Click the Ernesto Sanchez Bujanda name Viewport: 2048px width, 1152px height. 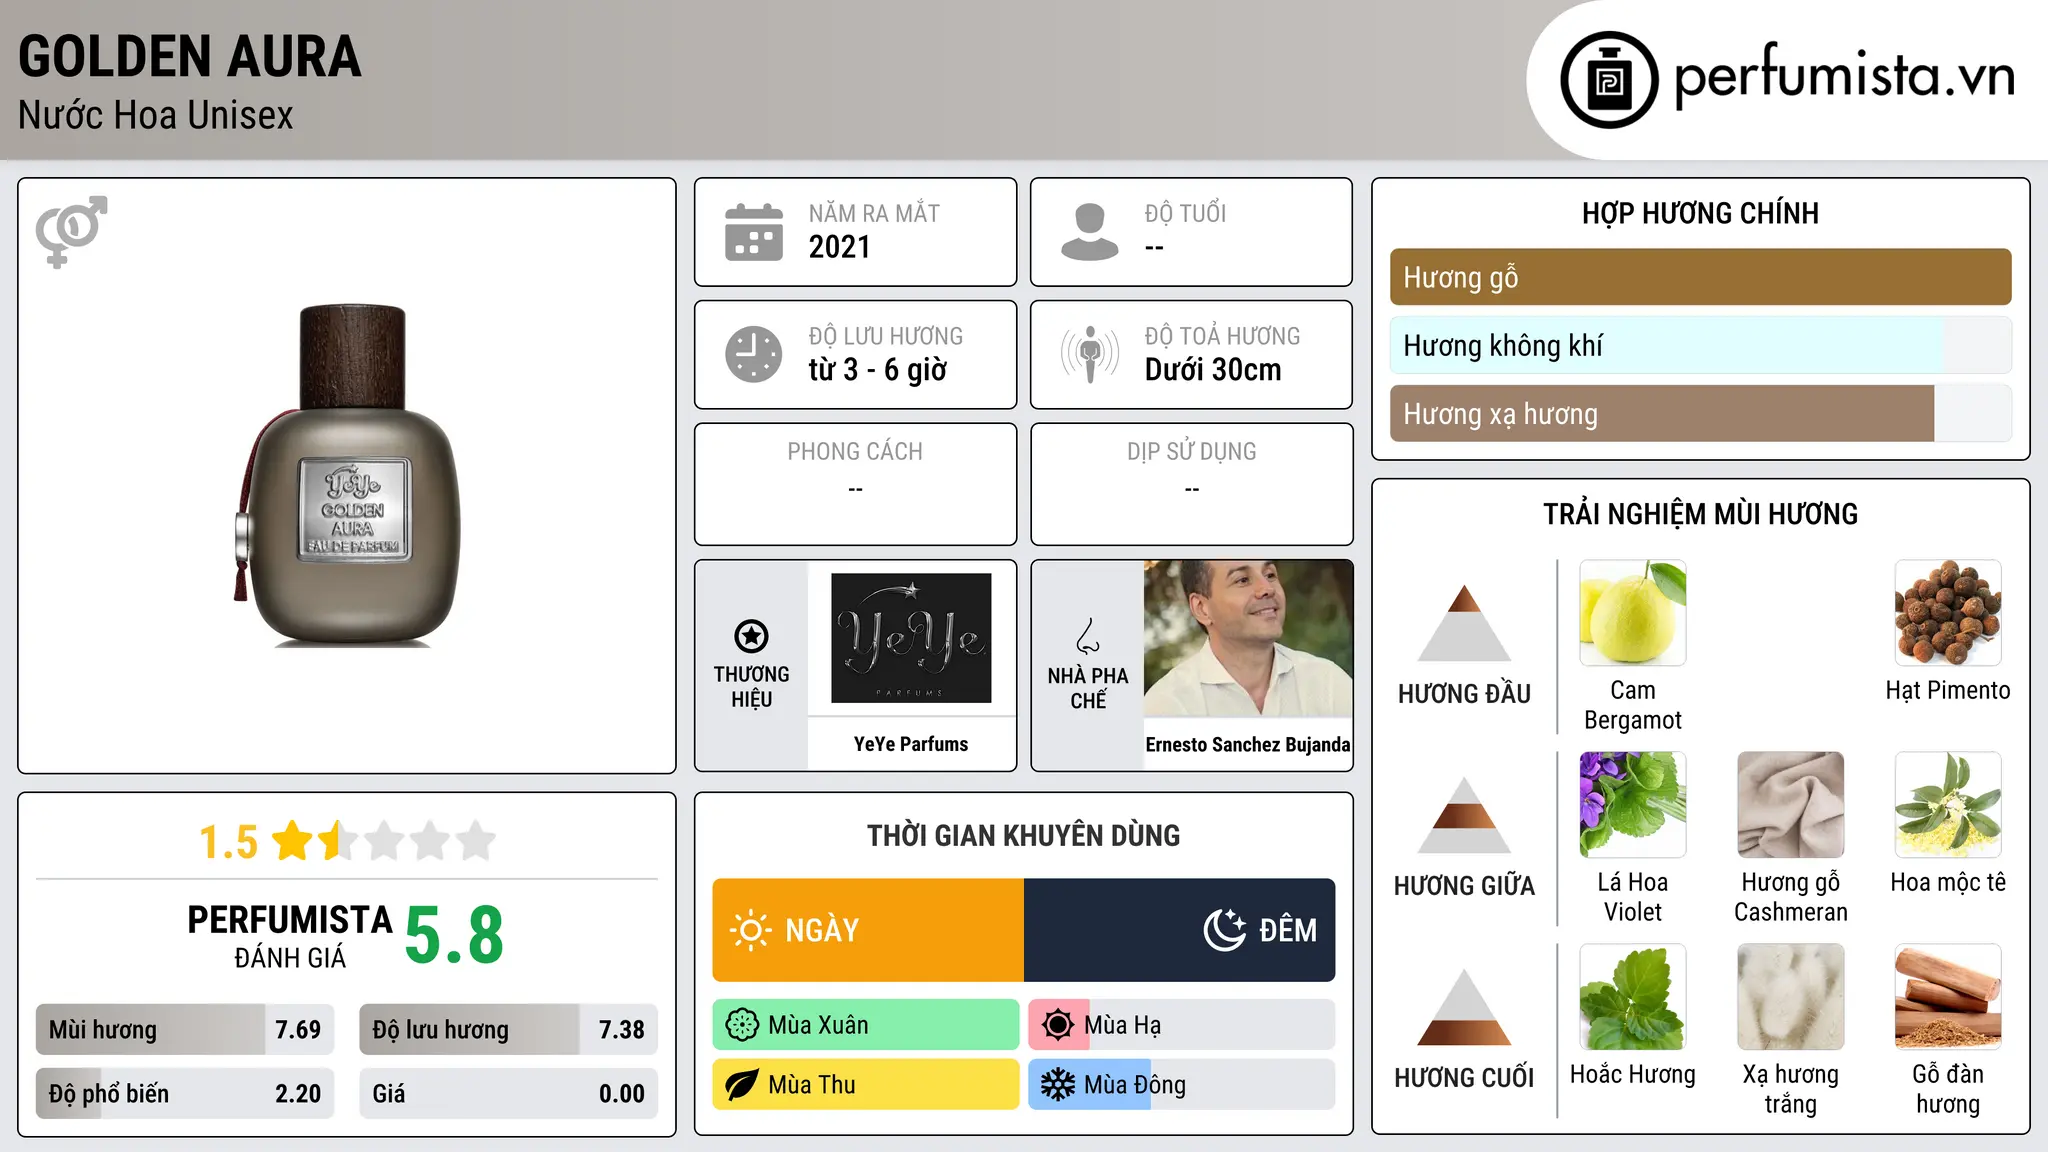tap(1248, 745)
